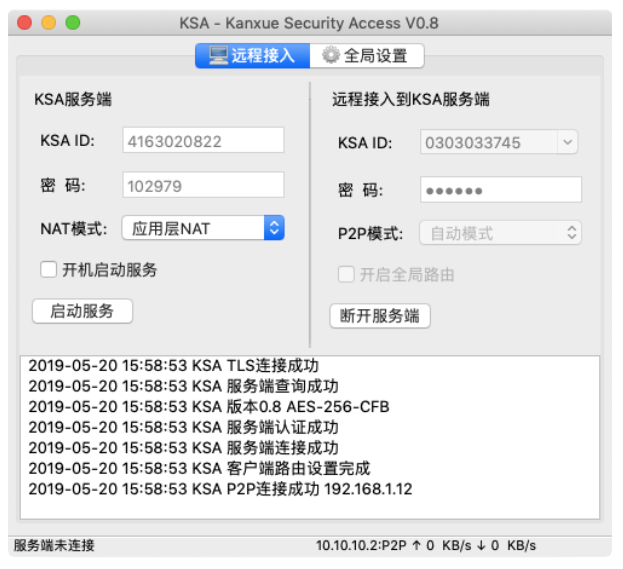Select log line P2P连接成功 192.168.1.12
The width and height of the screenshot is (623, 569).
221,489
